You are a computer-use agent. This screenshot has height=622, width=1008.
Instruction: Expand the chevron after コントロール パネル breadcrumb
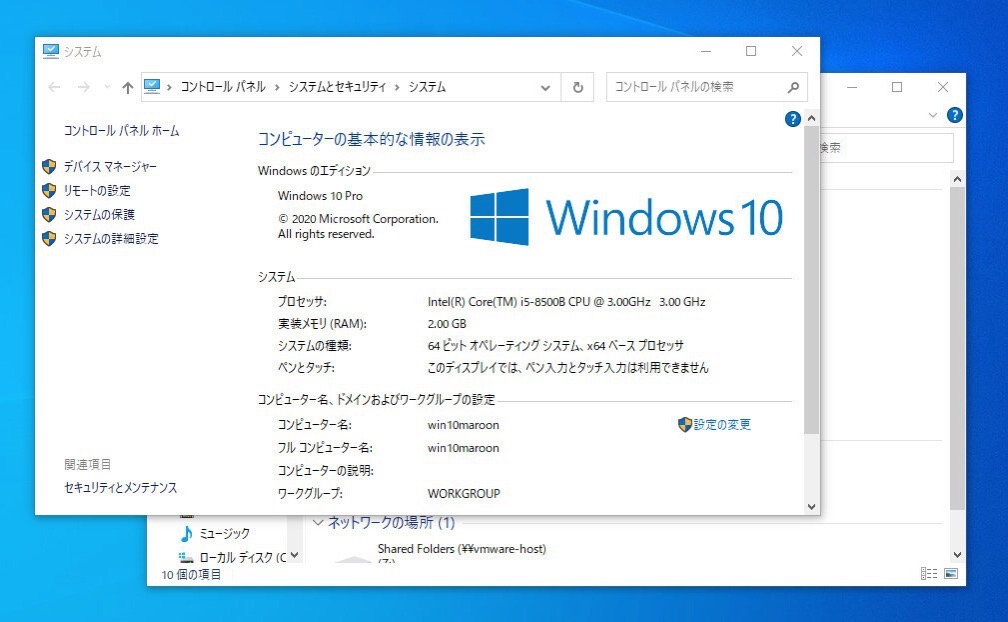[277, 87]
